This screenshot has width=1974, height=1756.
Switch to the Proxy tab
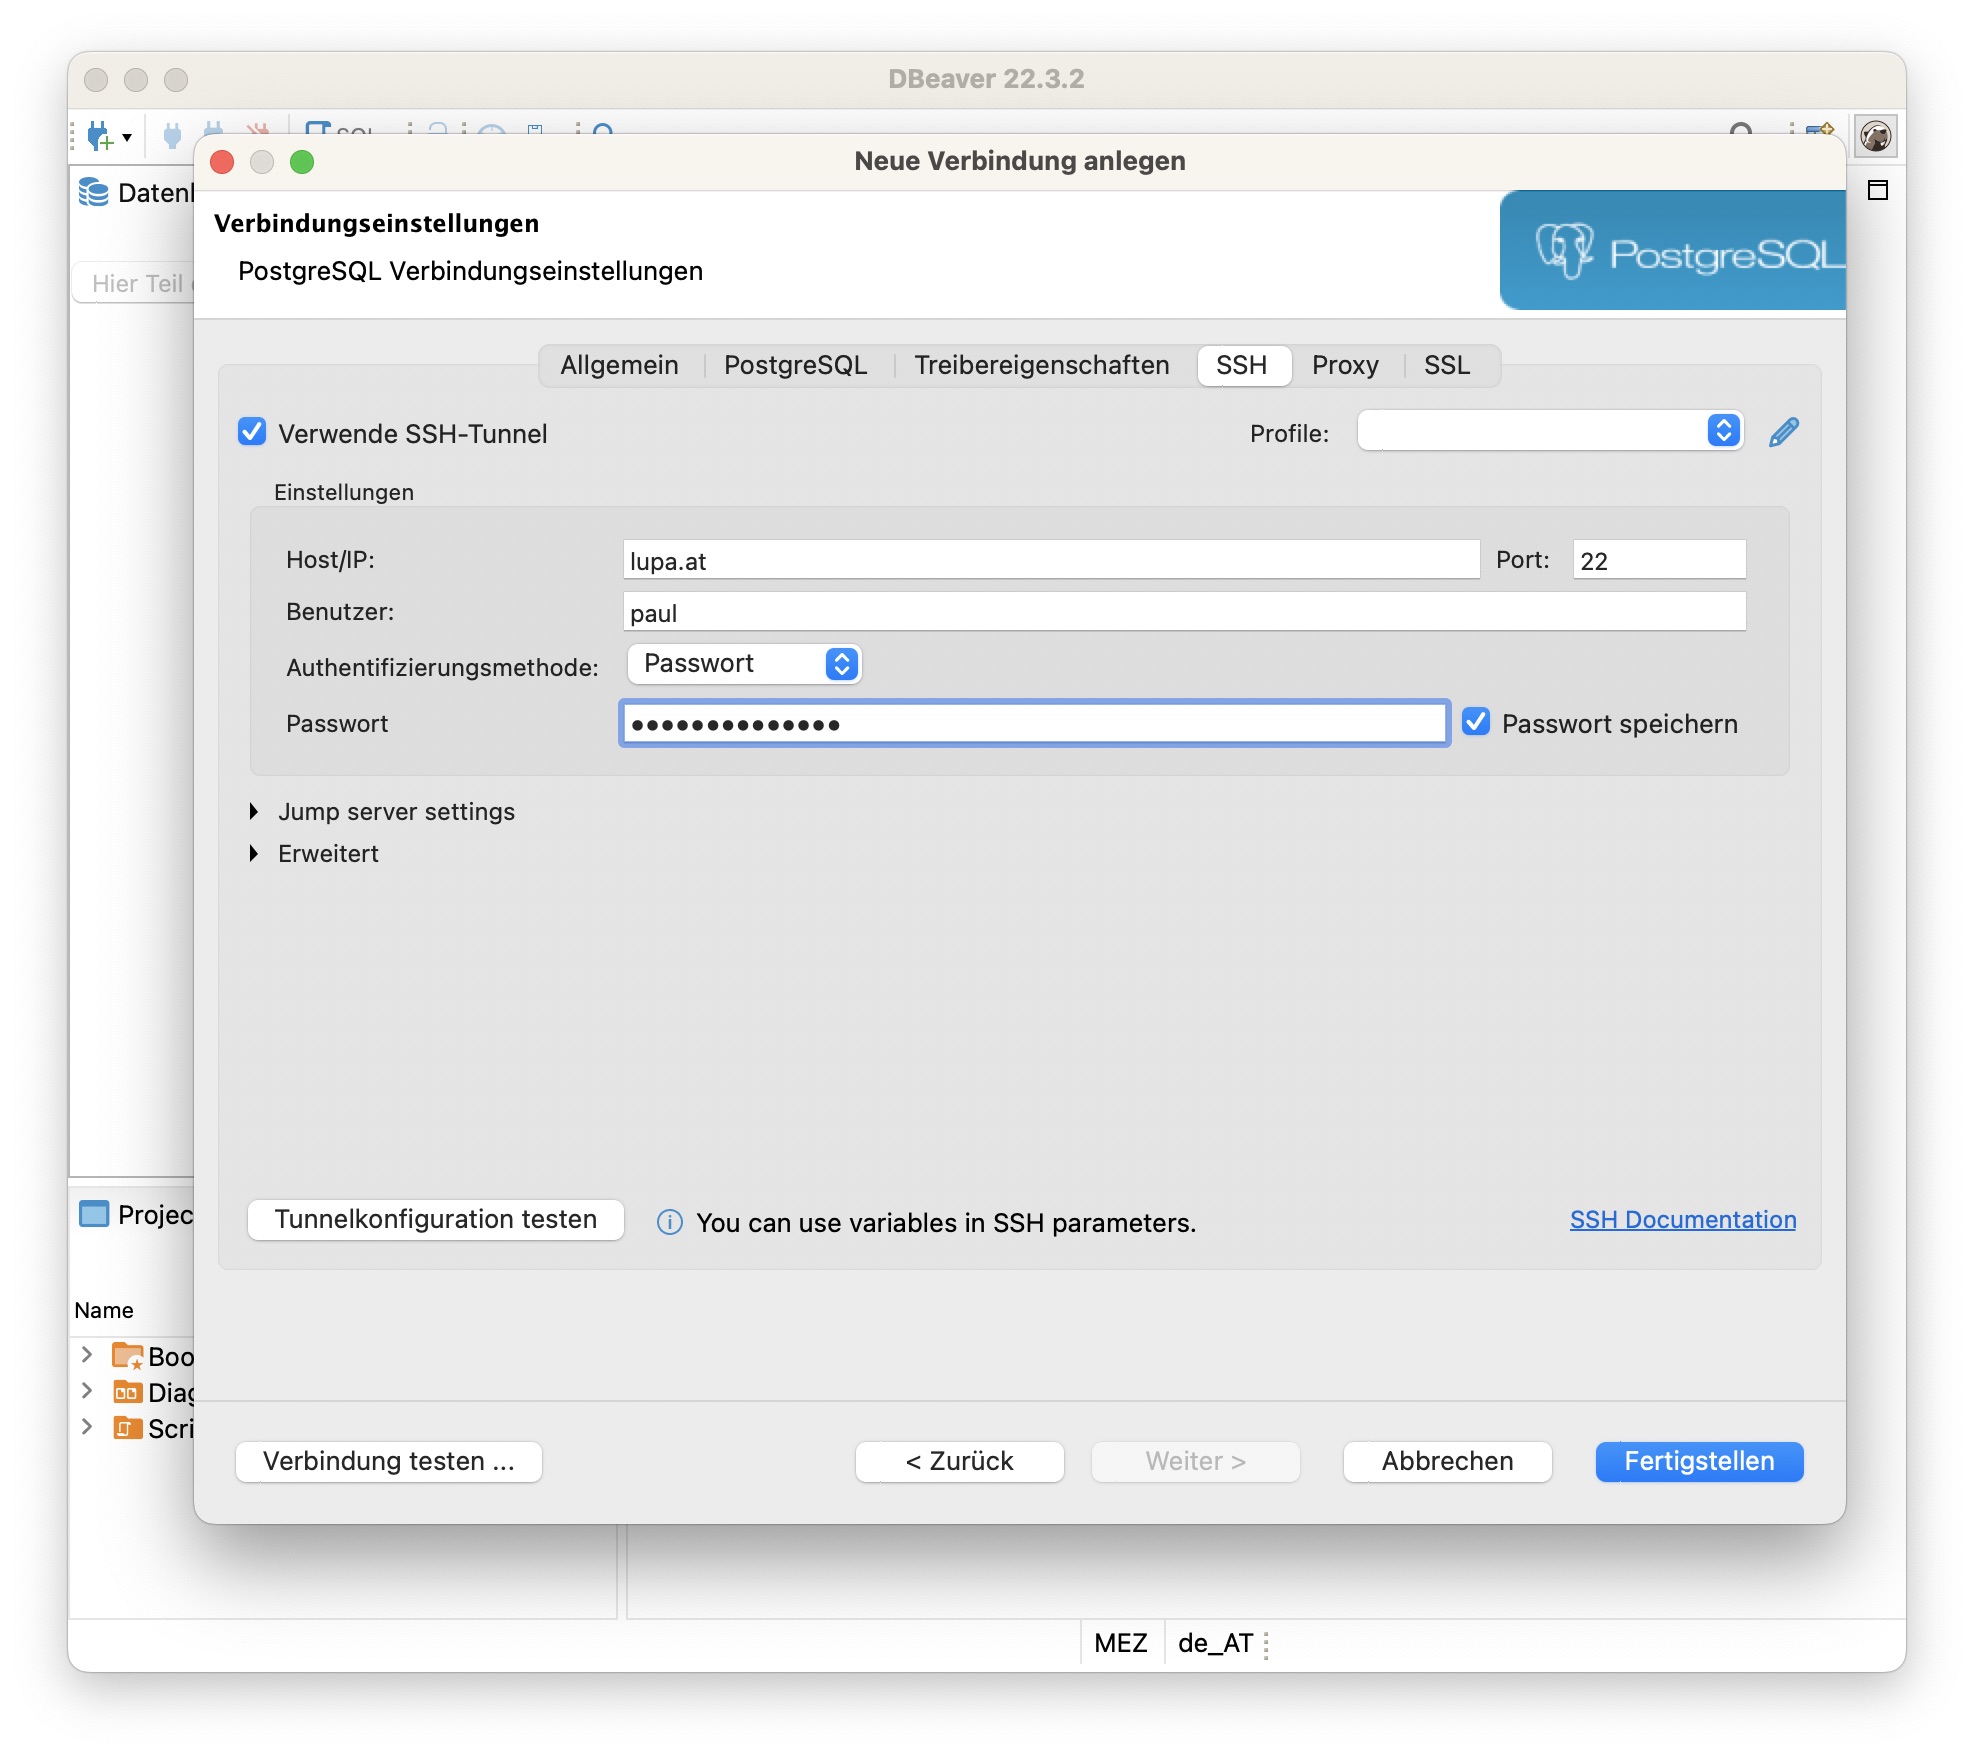pos(1345,365)
